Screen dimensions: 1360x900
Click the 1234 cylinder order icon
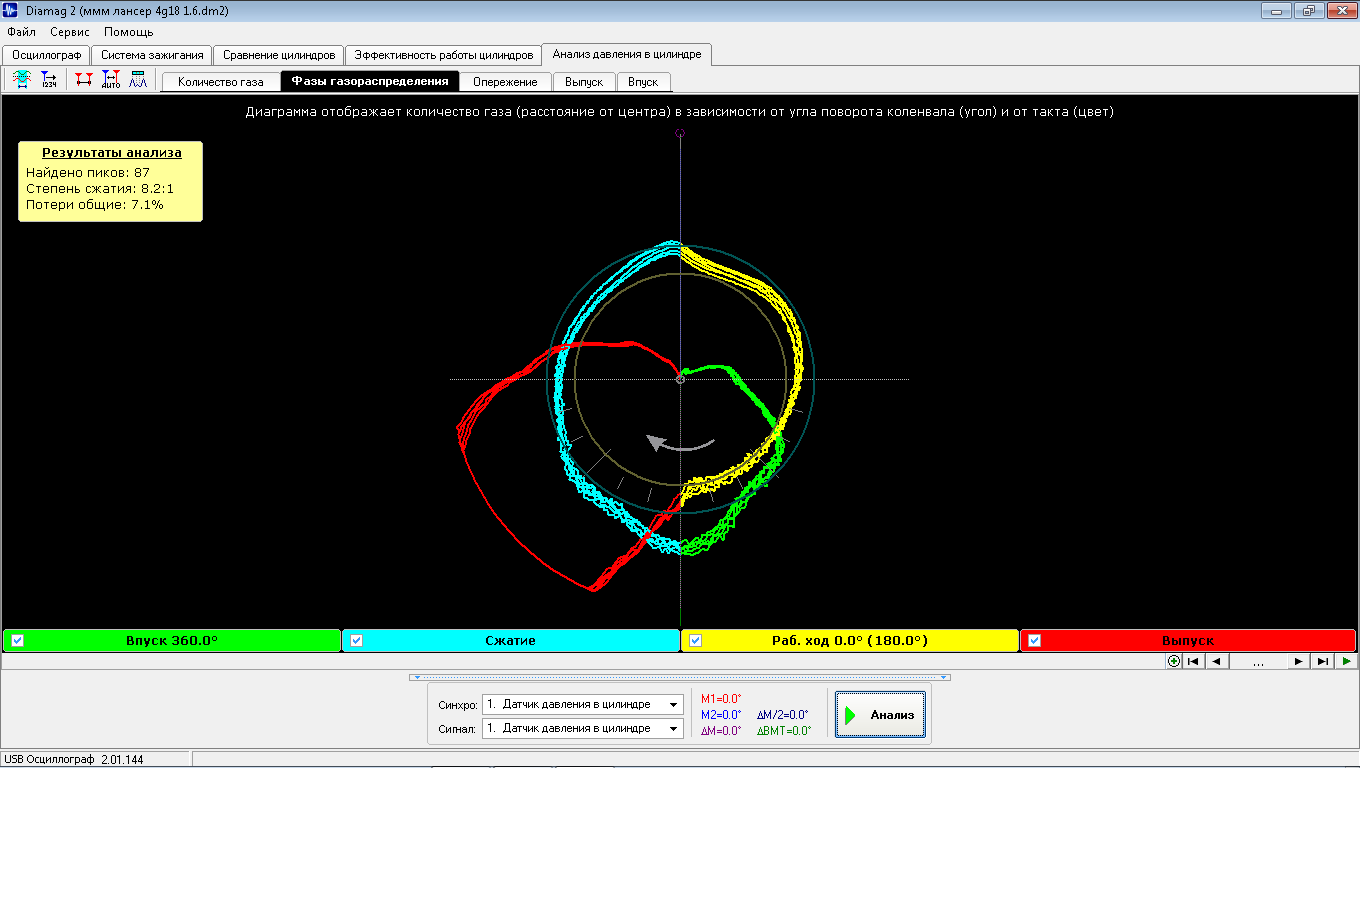click(x=49, y=80)
